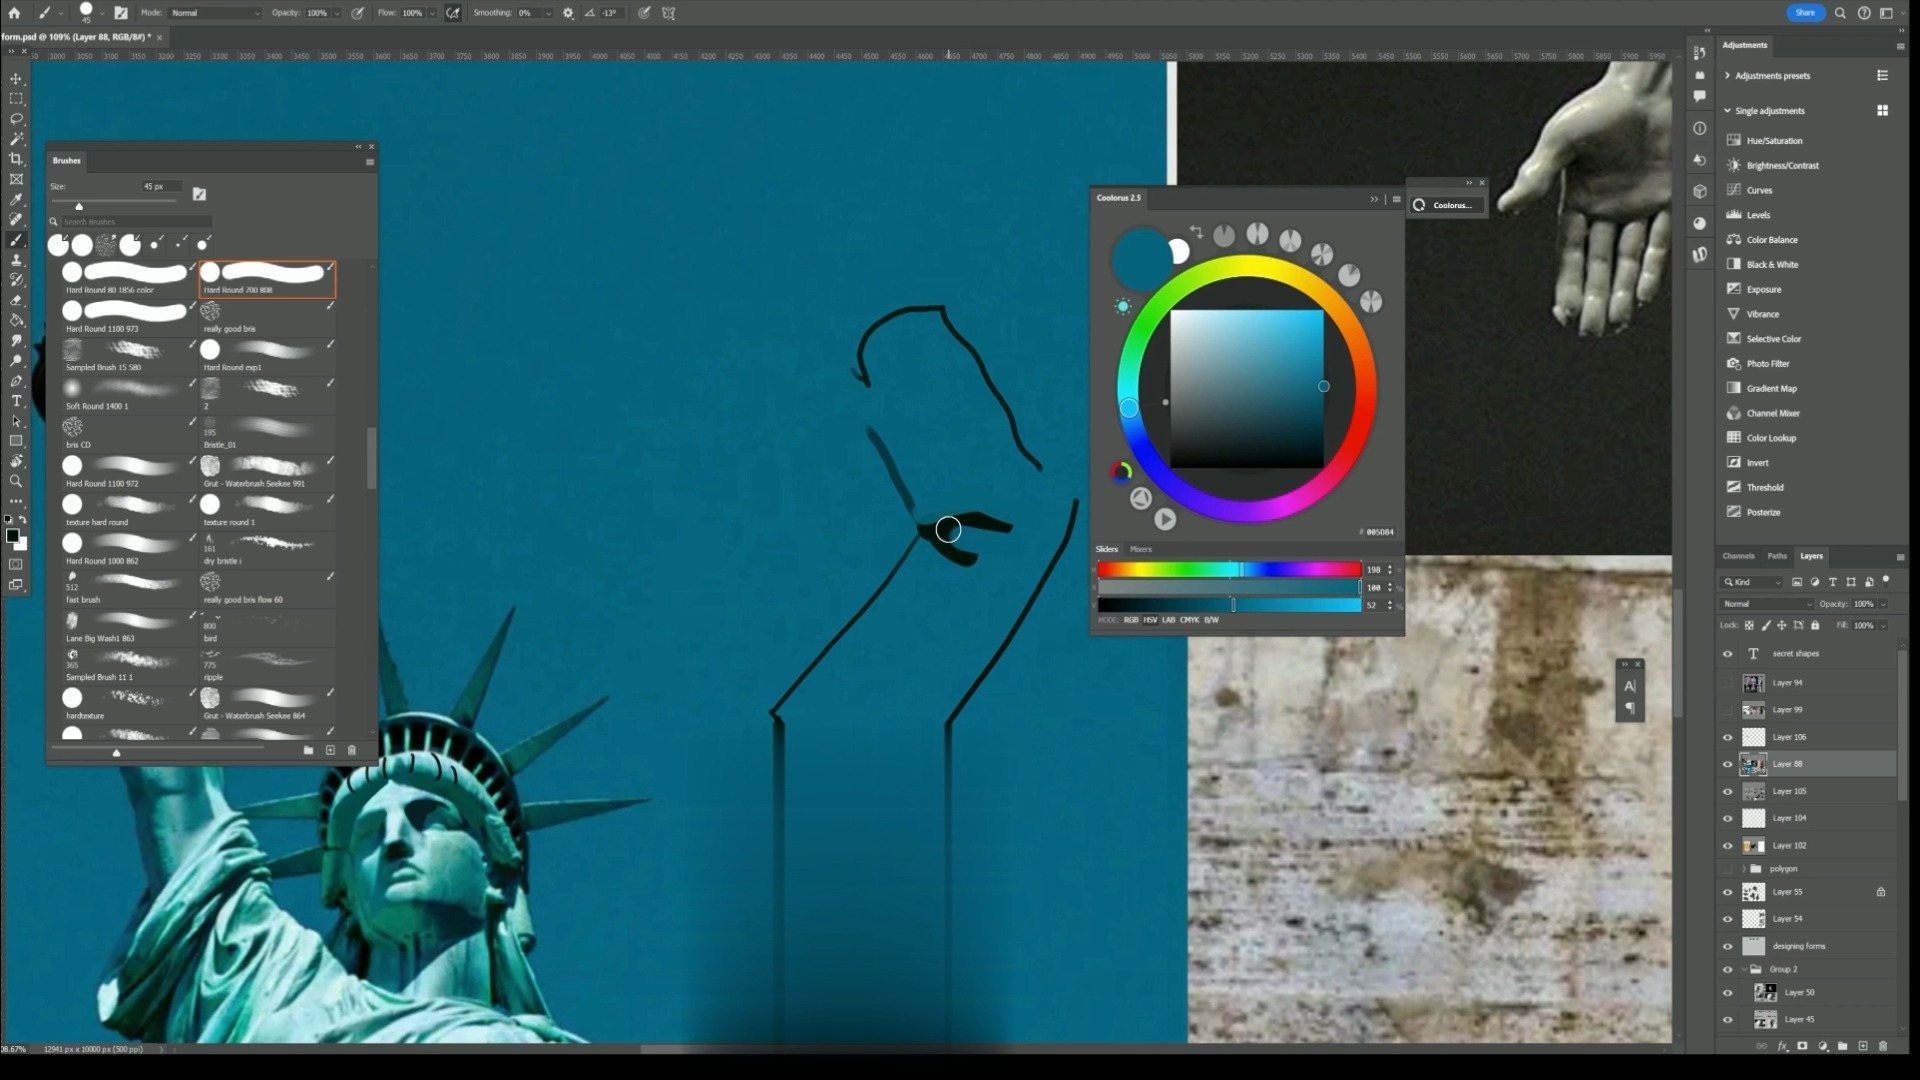This screenshot has height=1080, width=1920.
Task: Open the Smoothing dropdown arrow
Action: pos(548,13)
